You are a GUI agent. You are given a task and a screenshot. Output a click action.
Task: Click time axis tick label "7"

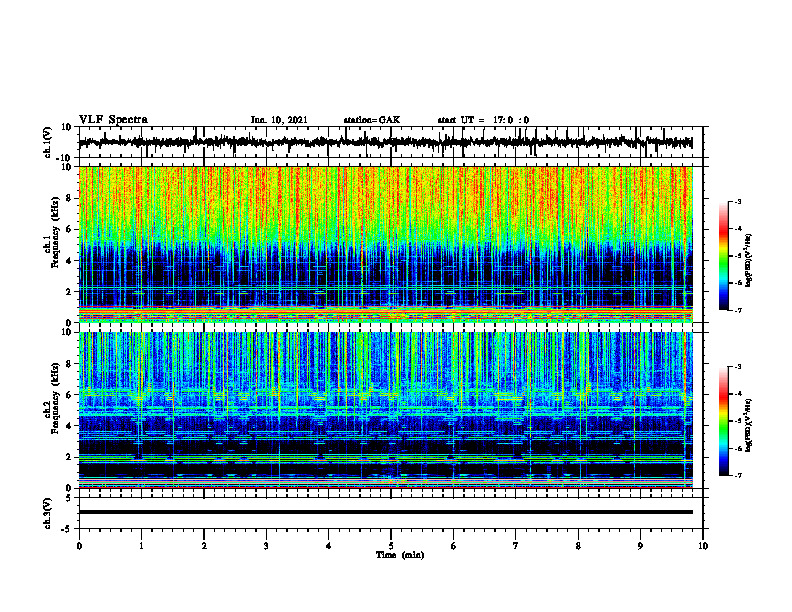pos(516,546)
